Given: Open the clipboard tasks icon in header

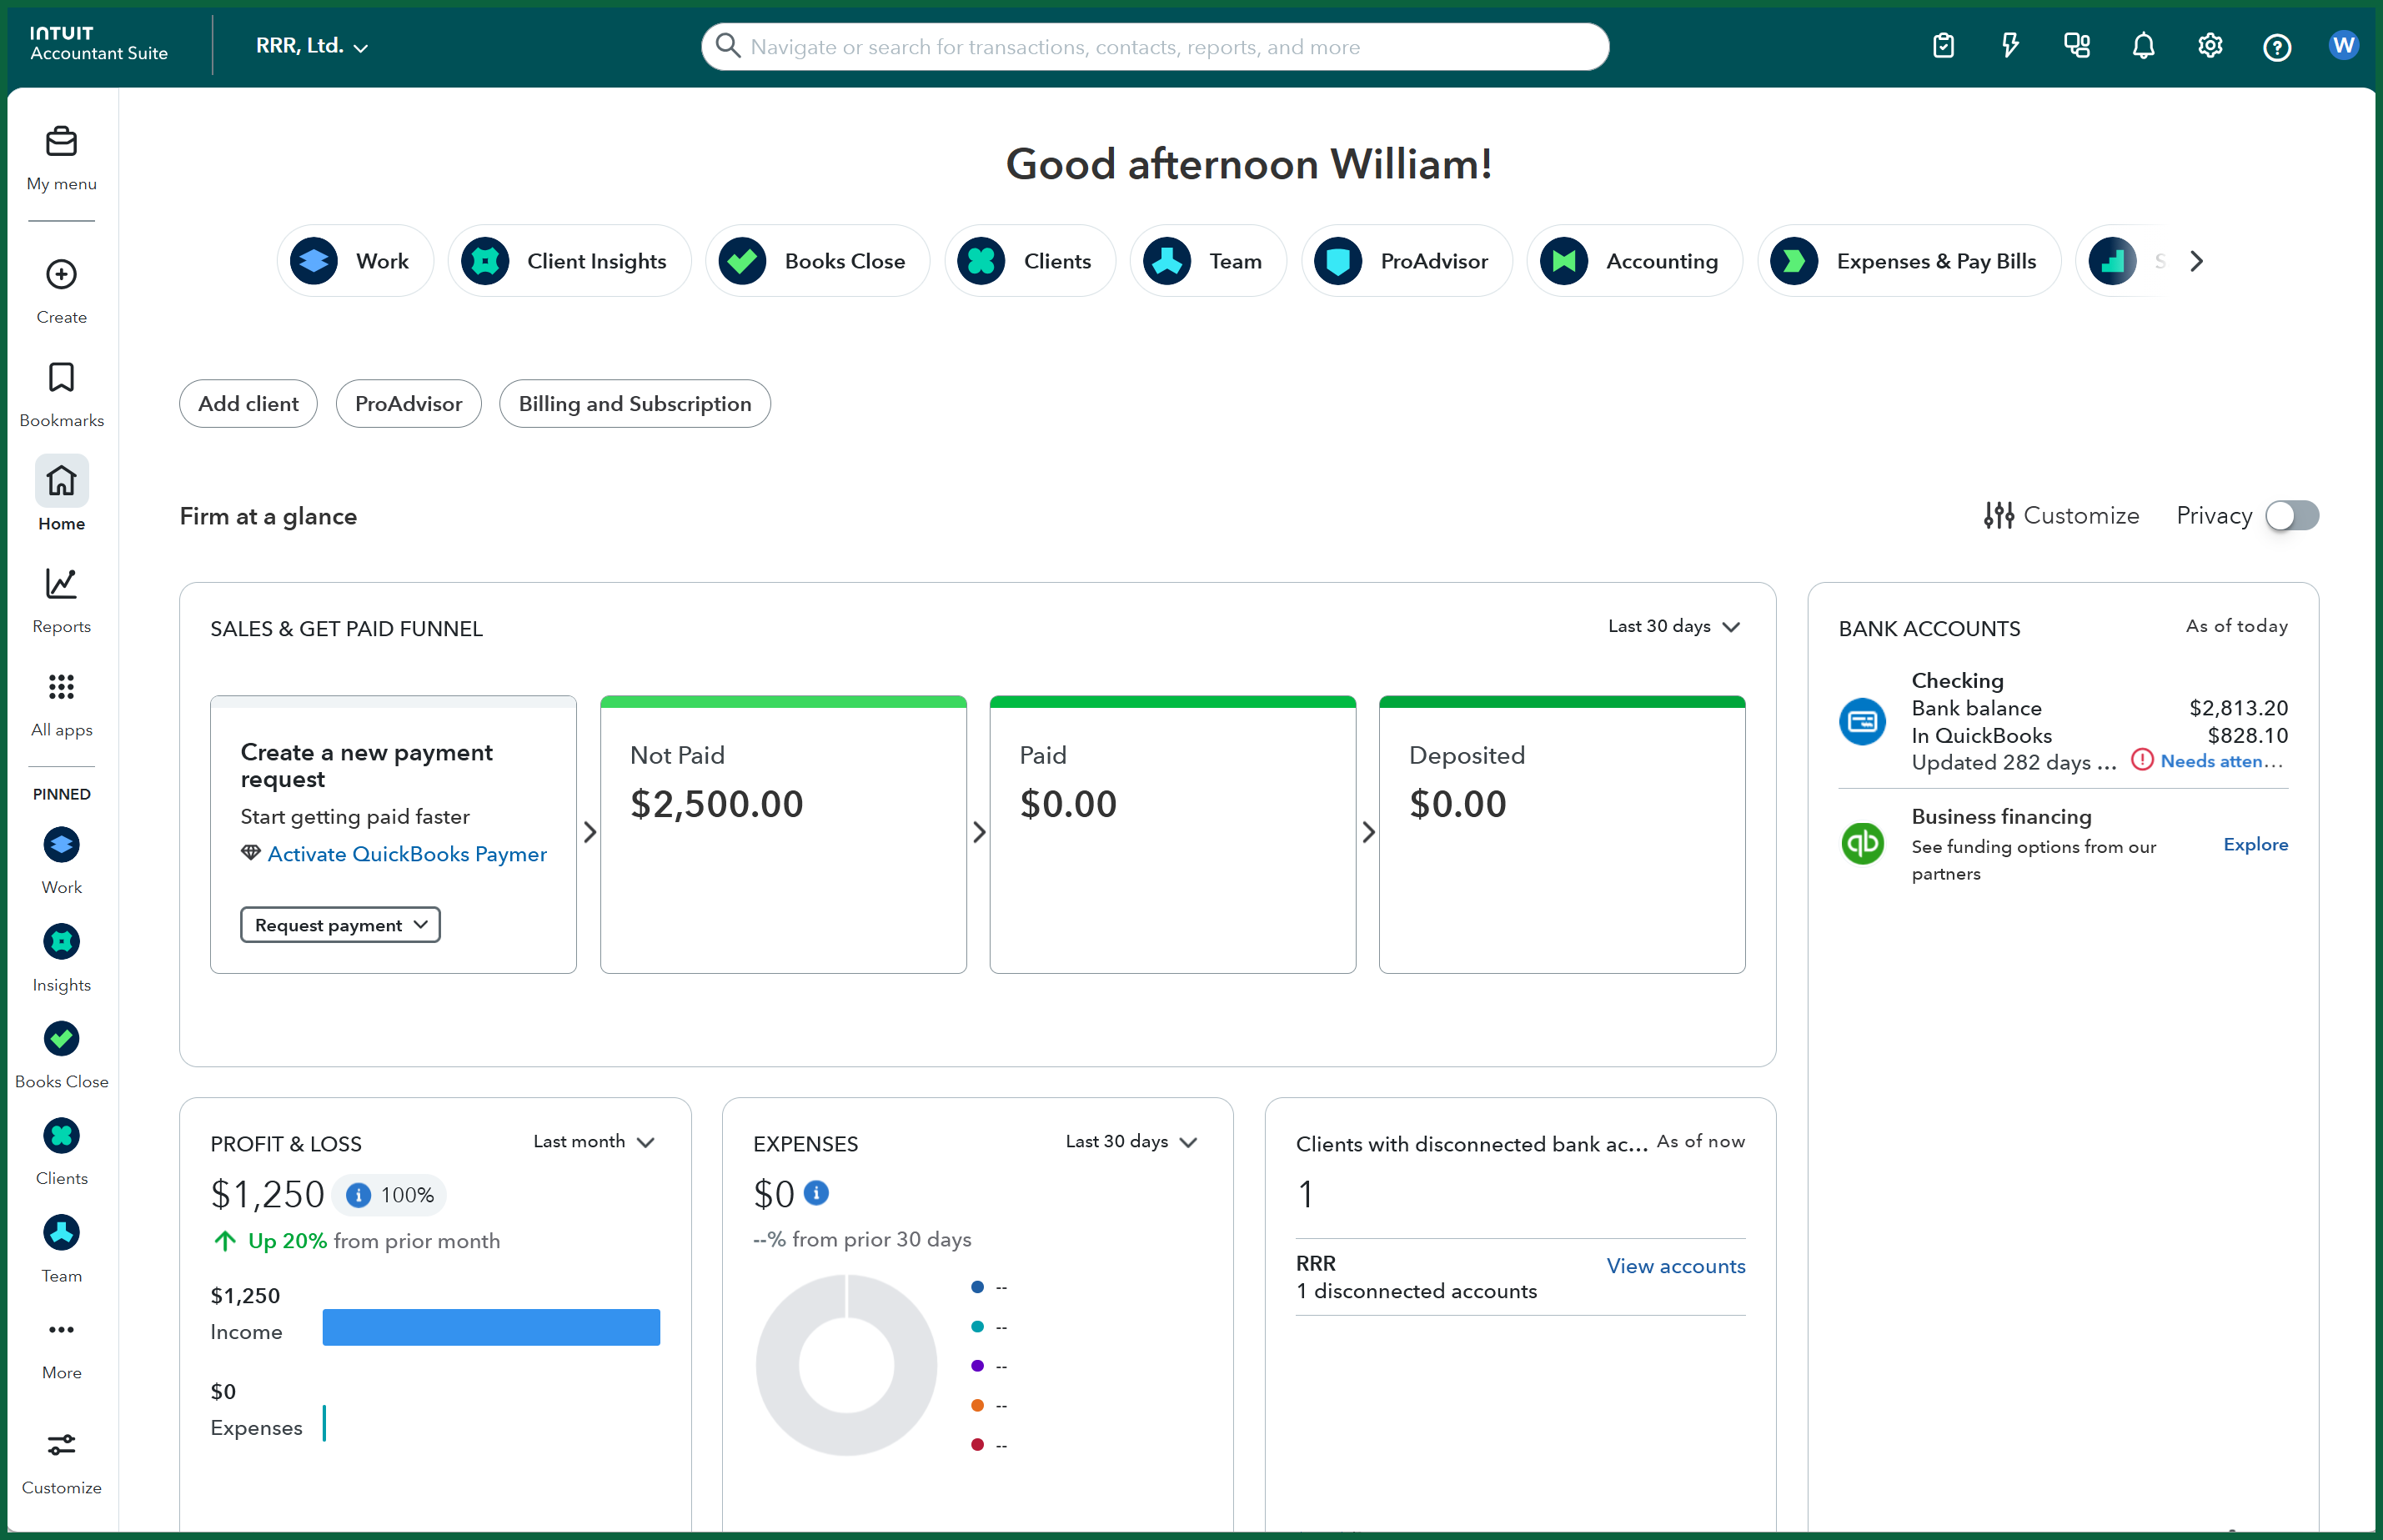Looking at the screenshot, I should [x=1942, y=46].
